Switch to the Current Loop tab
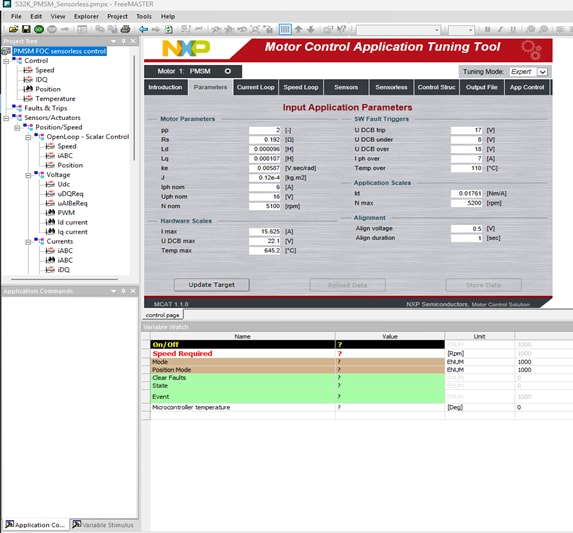 tap(255, 87)
